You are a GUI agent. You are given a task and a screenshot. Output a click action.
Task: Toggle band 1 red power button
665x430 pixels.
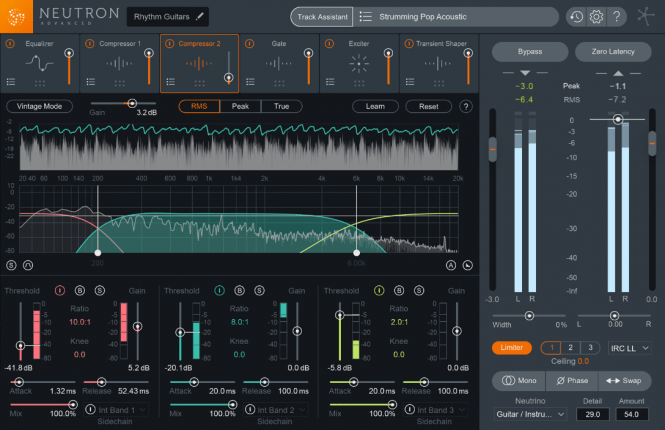tap(60, 290)
